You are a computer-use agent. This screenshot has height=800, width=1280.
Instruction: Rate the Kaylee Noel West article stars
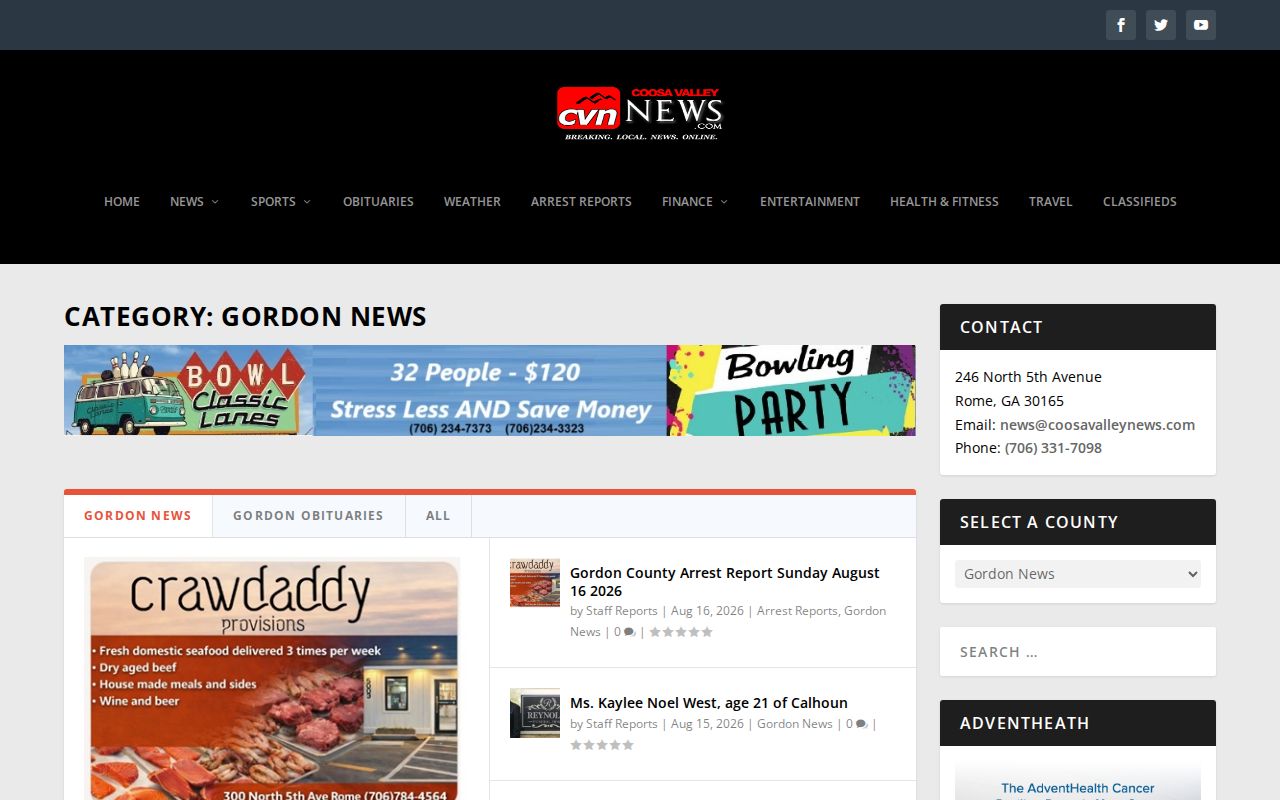(x=602, y=745)
